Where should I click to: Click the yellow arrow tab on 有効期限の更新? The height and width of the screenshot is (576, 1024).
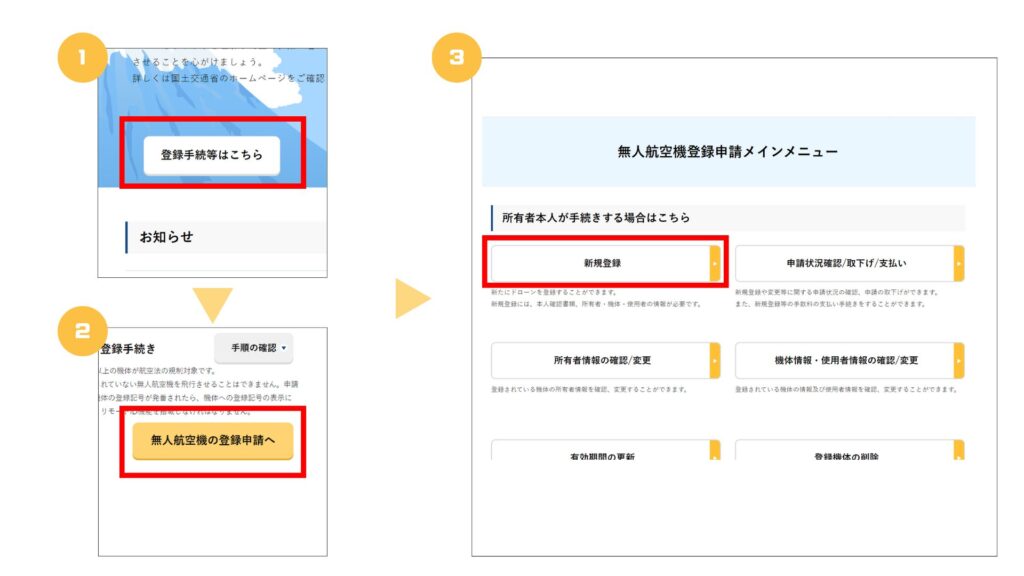click(715, 450)
